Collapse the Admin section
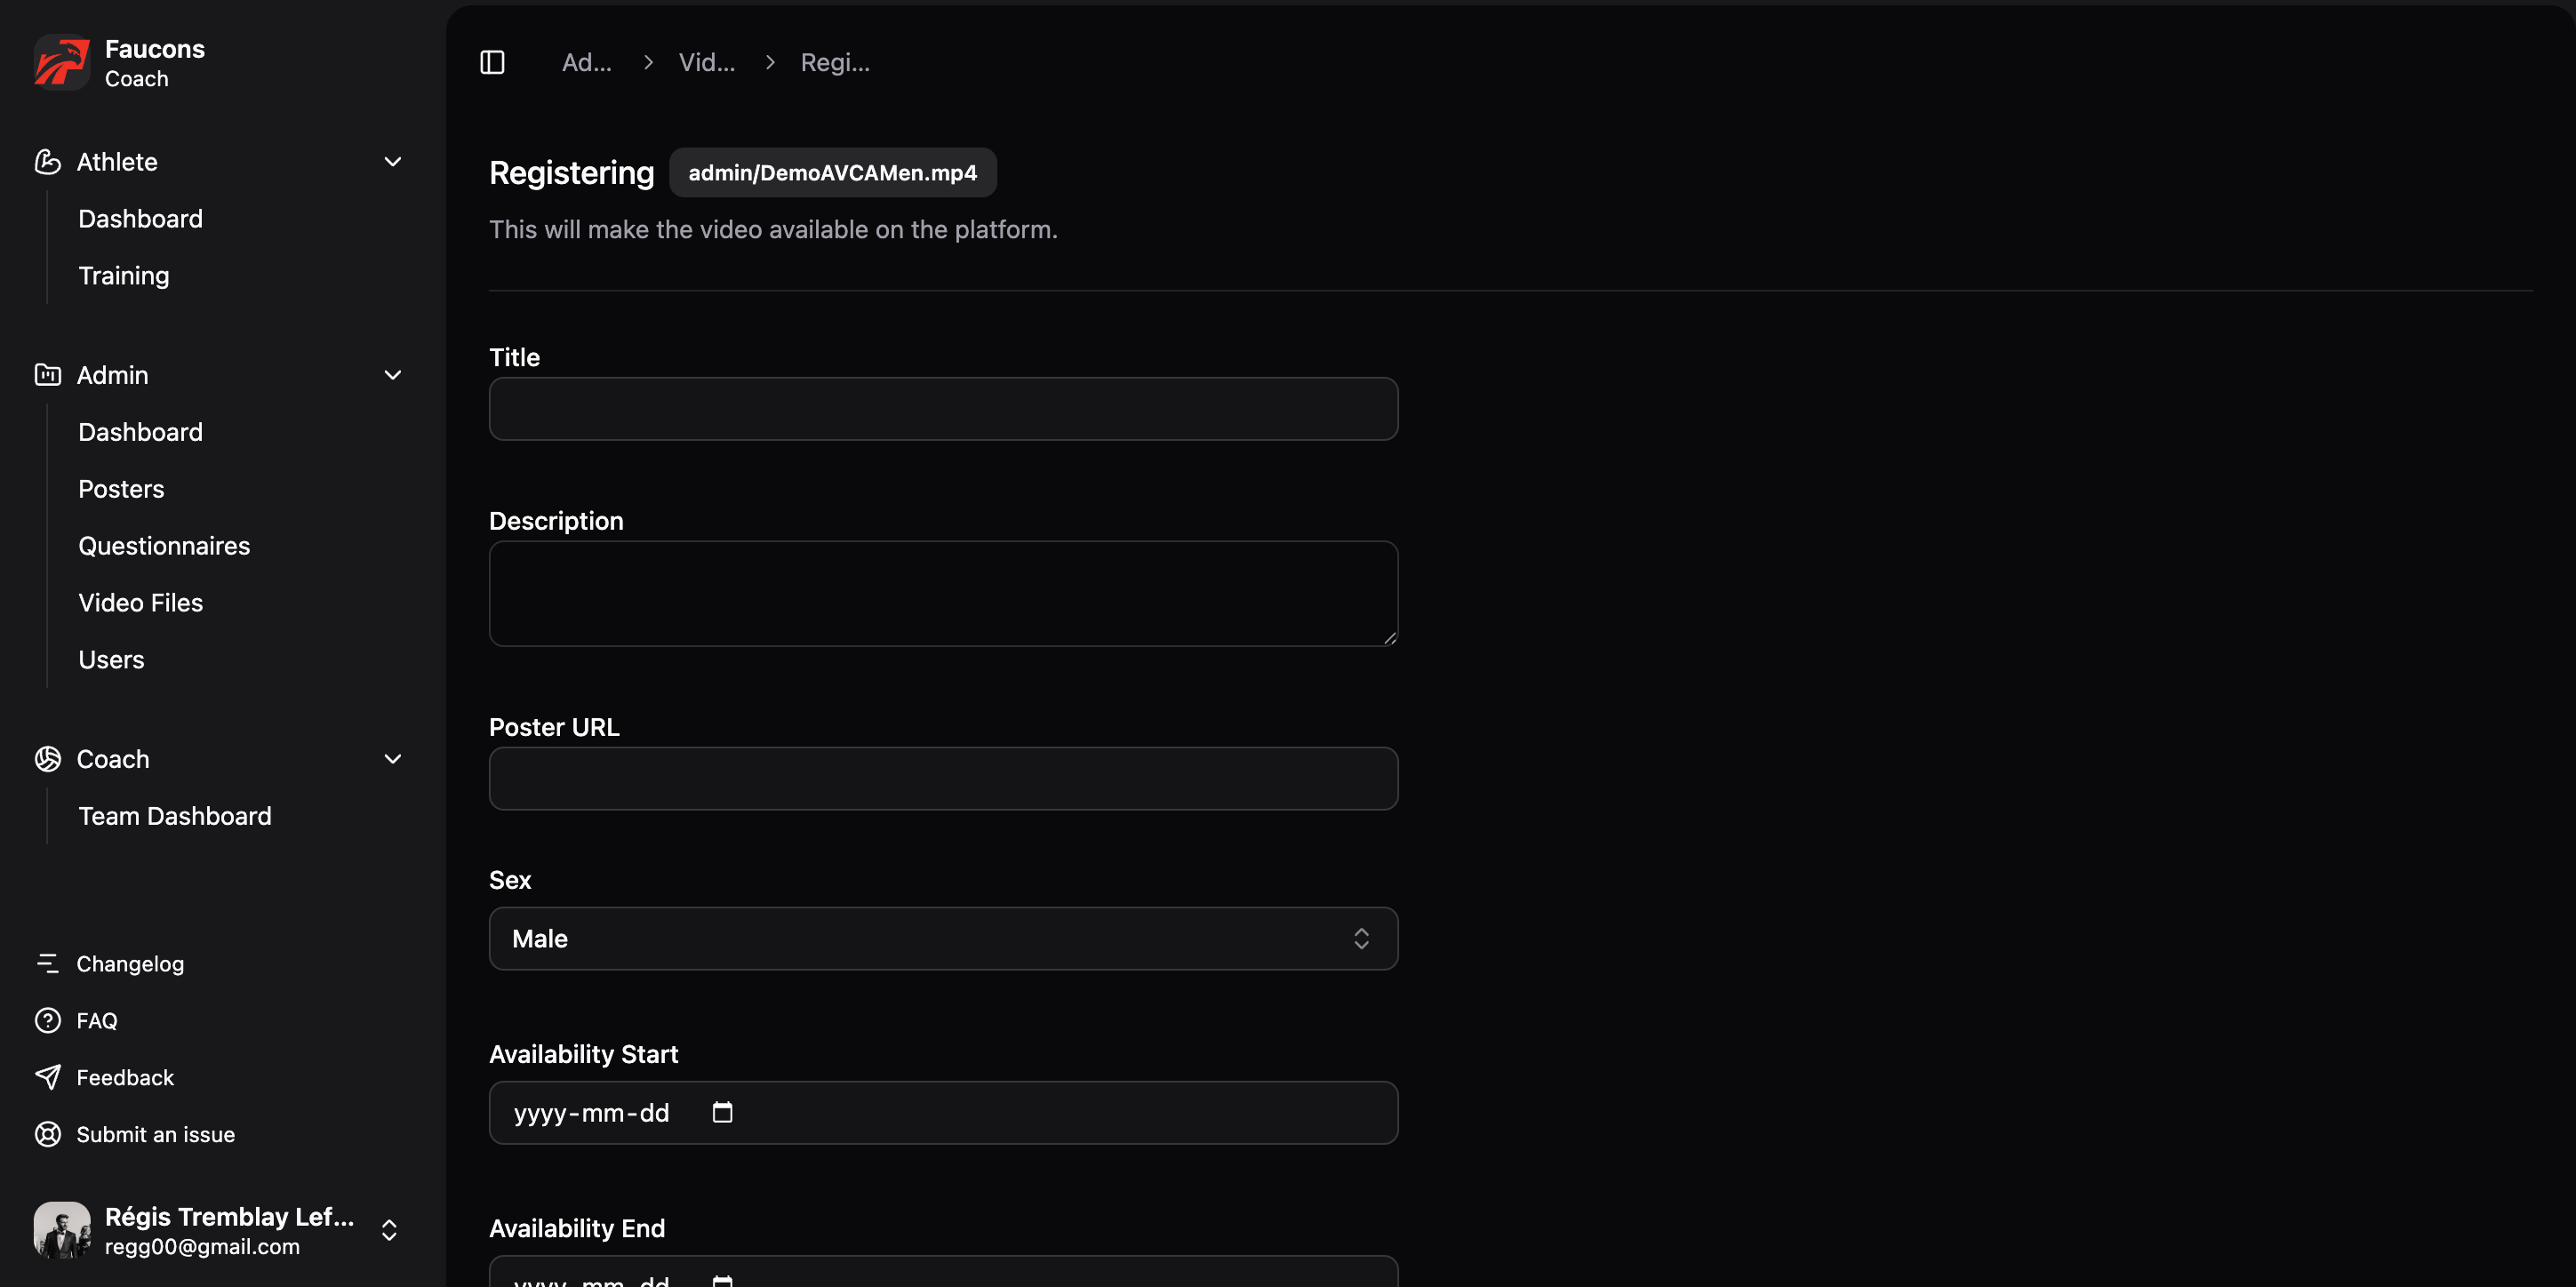Viewport: 2576px width, 1287px height. (x=393, y=374)
